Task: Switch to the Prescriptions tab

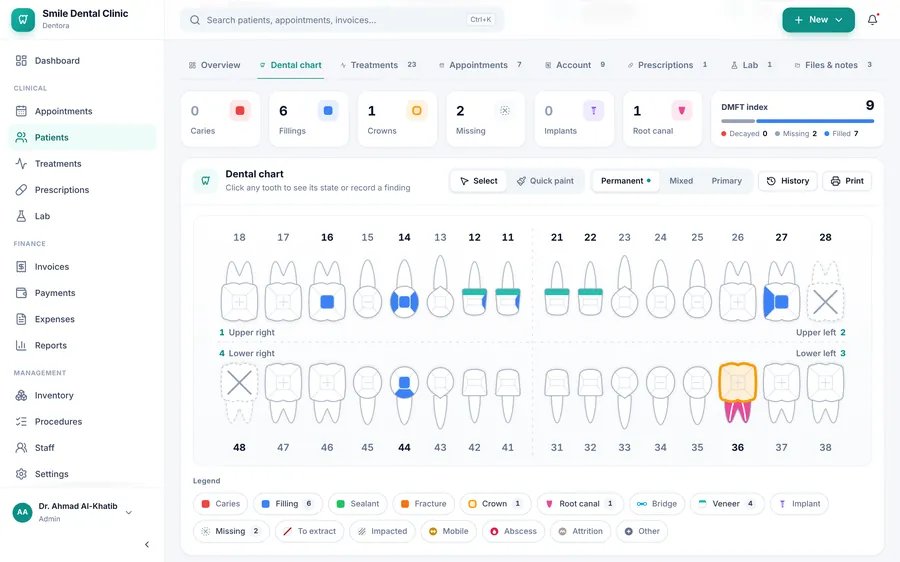Action: click(x=667, y=65)
